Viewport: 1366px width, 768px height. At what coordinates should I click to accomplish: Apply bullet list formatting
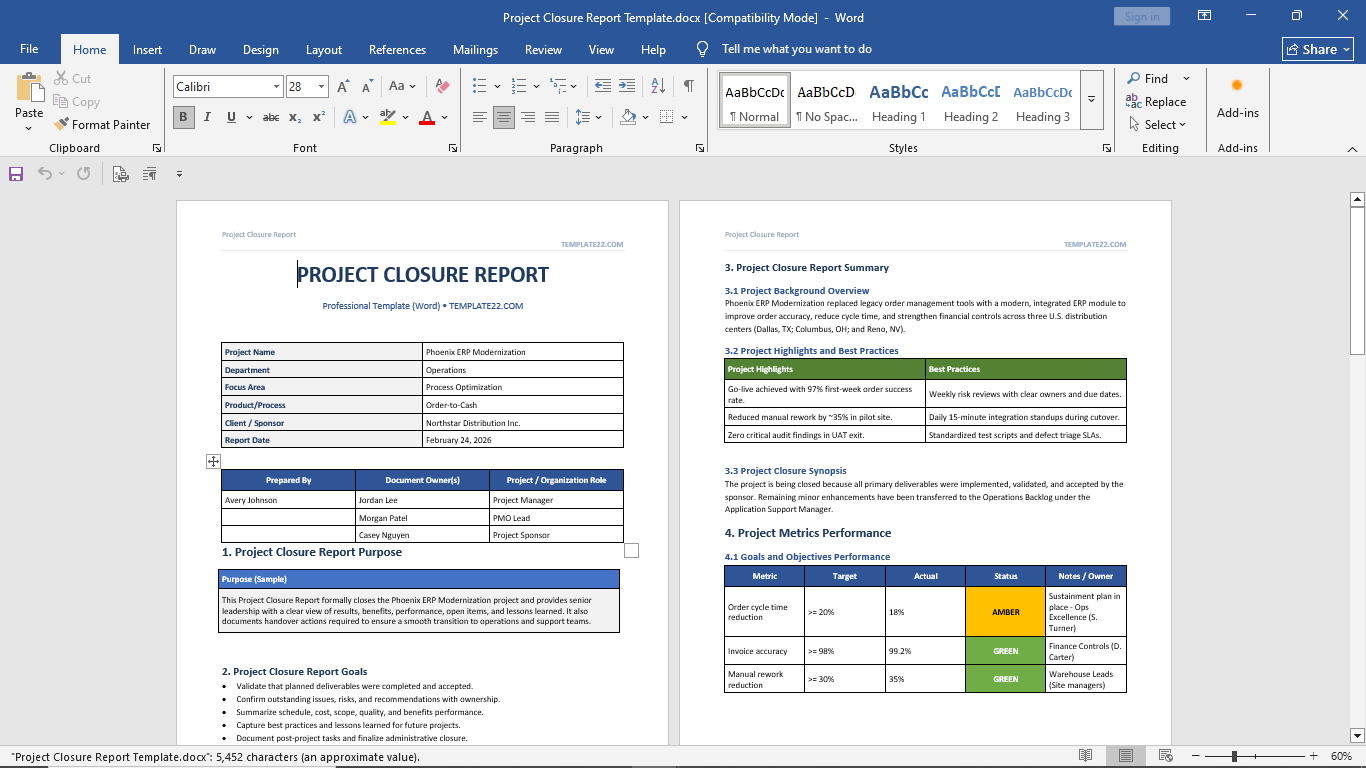[x=480, y=86]
